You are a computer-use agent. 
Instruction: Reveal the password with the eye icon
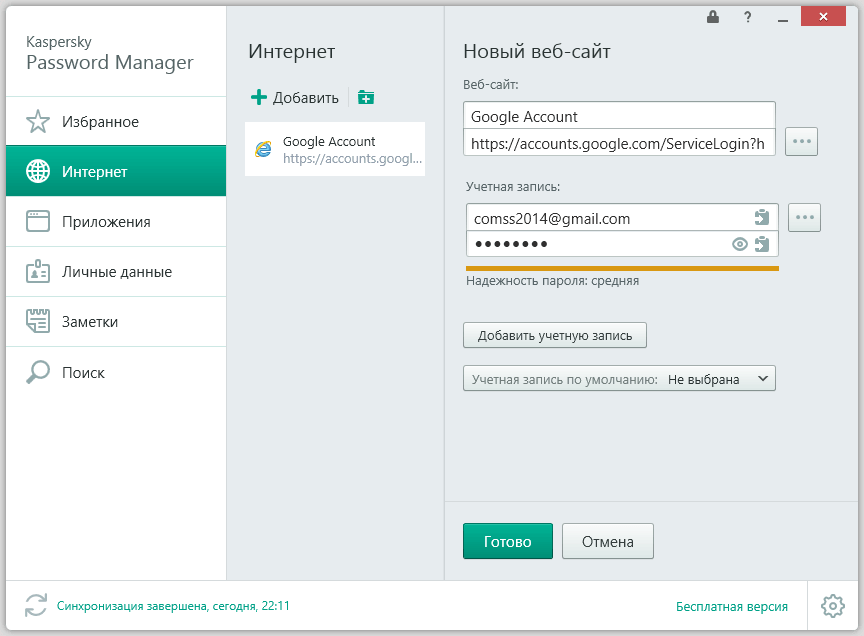(739, 243)
